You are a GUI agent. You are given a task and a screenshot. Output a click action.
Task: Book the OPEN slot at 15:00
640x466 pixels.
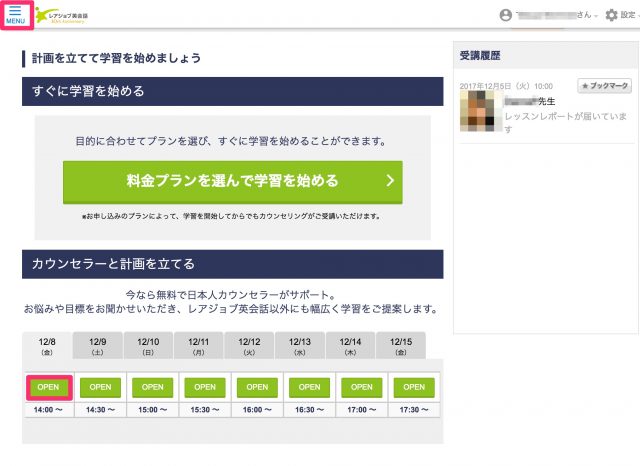pos(153,387)
